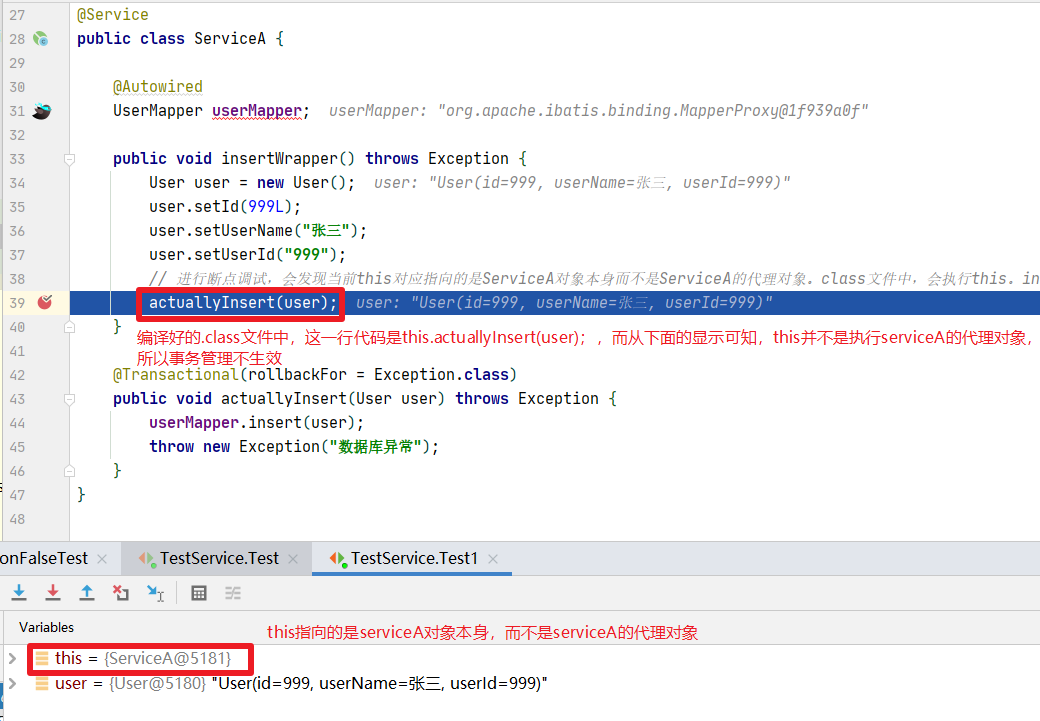Image resolution: width=1040 pixels, height=721 pixels.
Task: Click the userMapper.insert(user) call
Action: [256, 423]
